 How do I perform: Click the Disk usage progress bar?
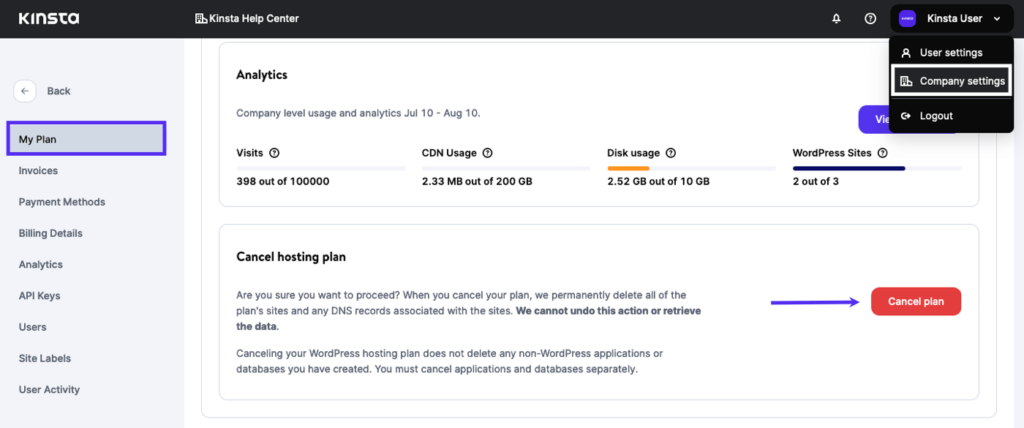692,169
